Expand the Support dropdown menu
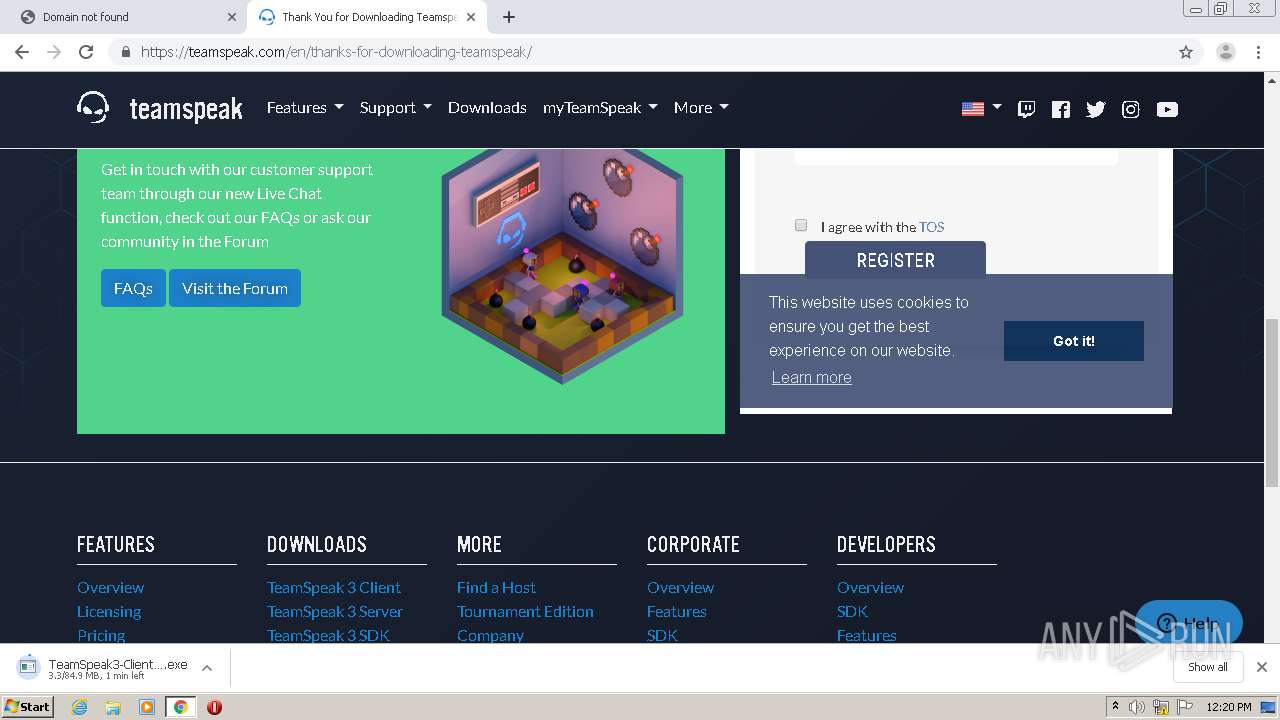The width and height of the screenshot is (1280, 720). tap(396, 107)
